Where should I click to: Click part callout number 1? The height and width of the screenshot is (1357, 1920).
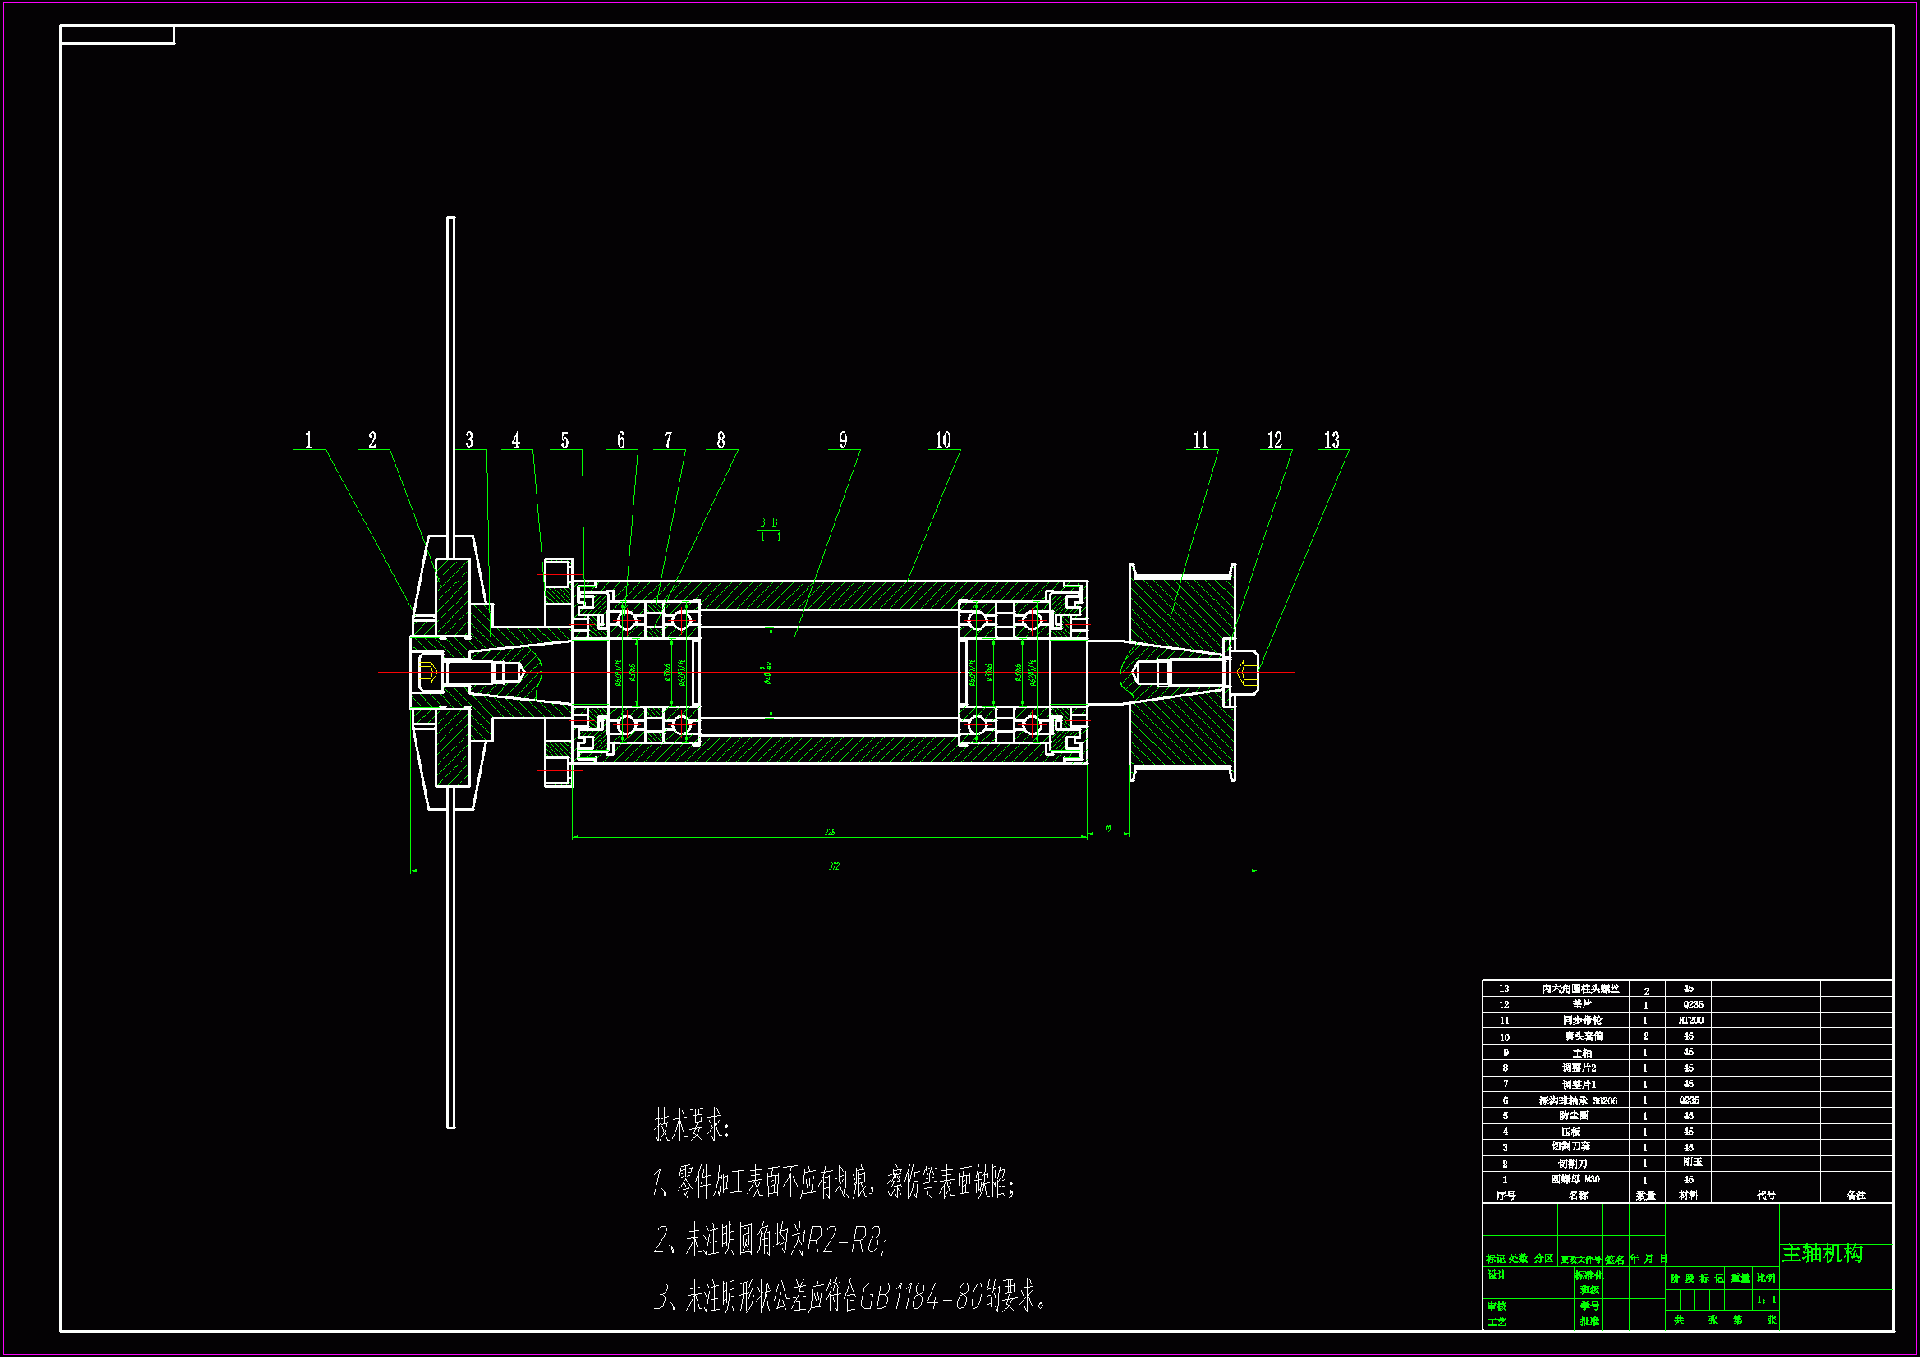308,440
